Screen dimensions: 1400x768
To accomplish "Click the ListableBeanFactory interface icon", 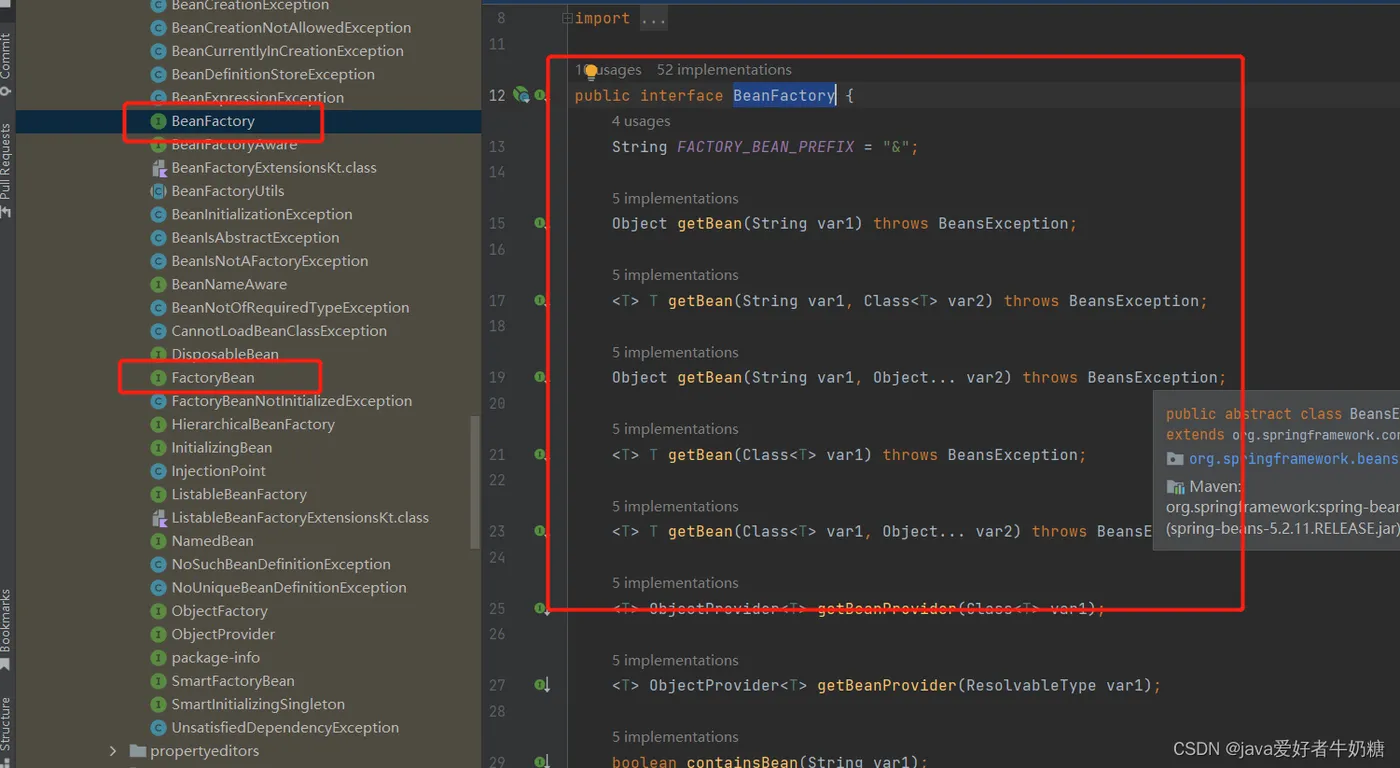I will pos(158,494).
